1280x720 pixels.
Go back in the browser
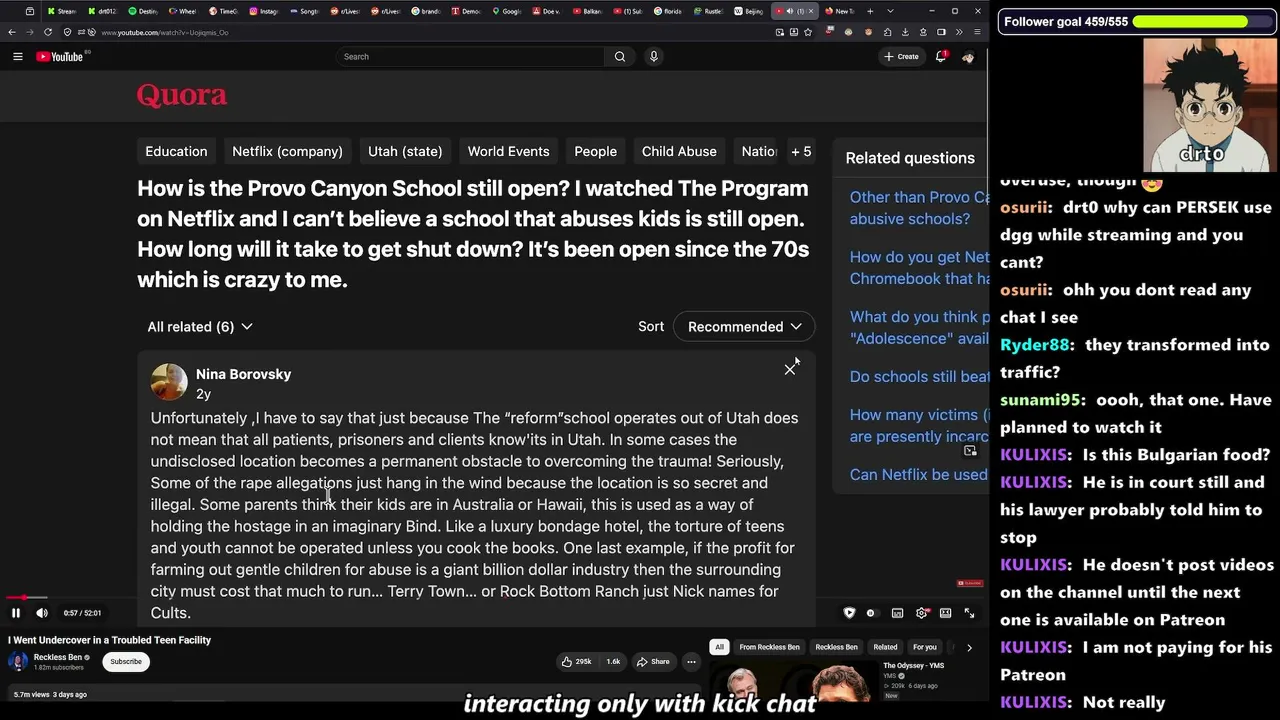[x=12, y=32]
